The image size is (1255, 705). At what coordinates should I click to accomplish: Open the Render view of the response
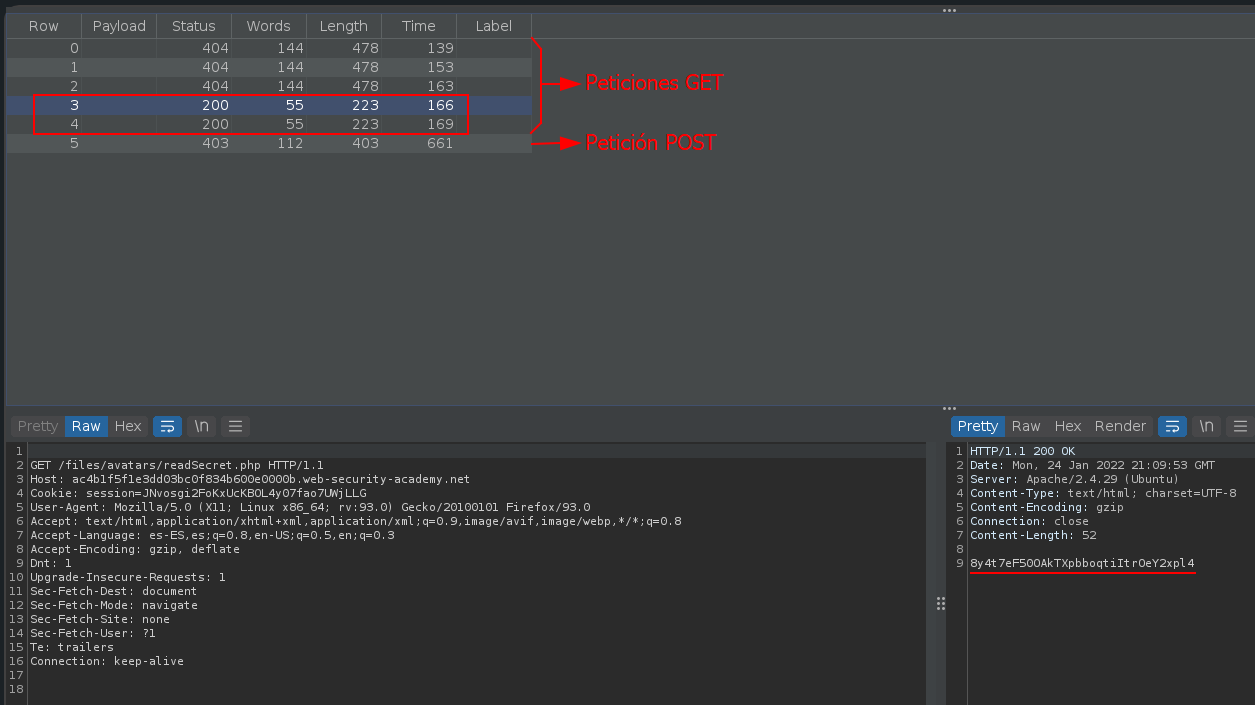pyautogui.click(x=1120, y=426)
